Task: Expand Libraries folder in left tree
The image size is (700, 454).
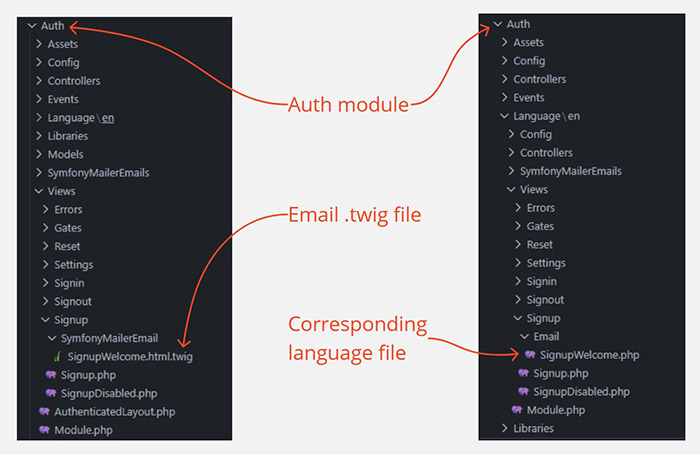Action: click(39, 136)
